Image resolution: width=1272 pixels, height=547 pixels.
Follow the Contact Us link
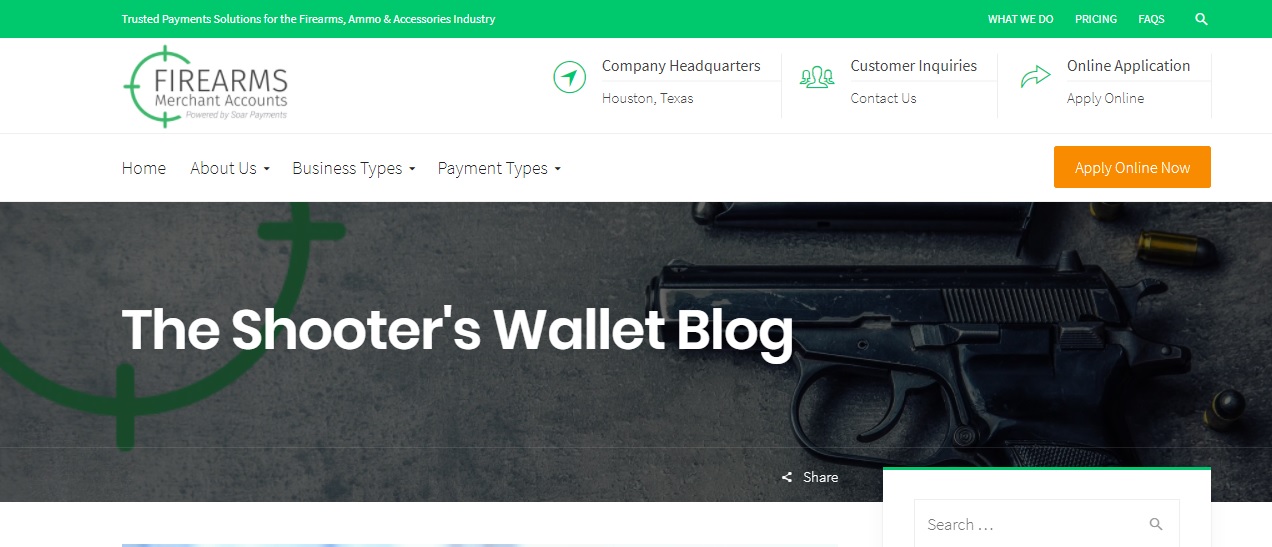(883, 98)
